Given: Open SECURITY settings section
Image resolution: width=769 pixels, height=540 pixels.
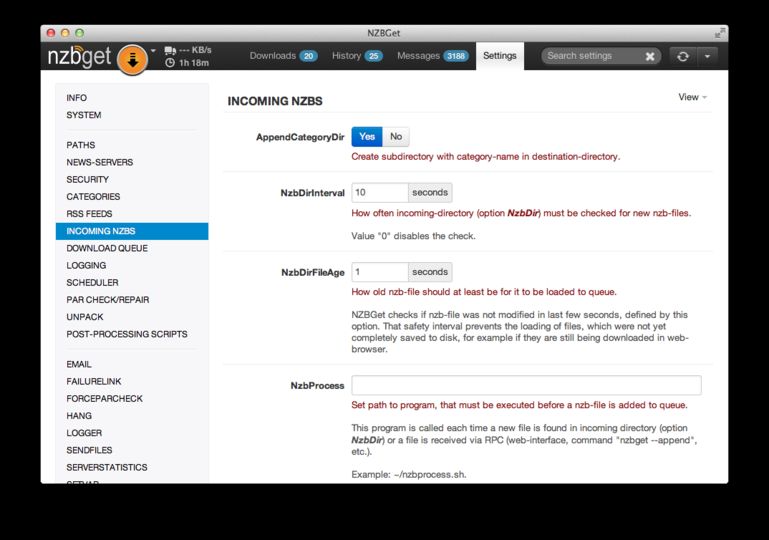Looking at the screenshot, I should pyautogui.click(x=88, y=180).
